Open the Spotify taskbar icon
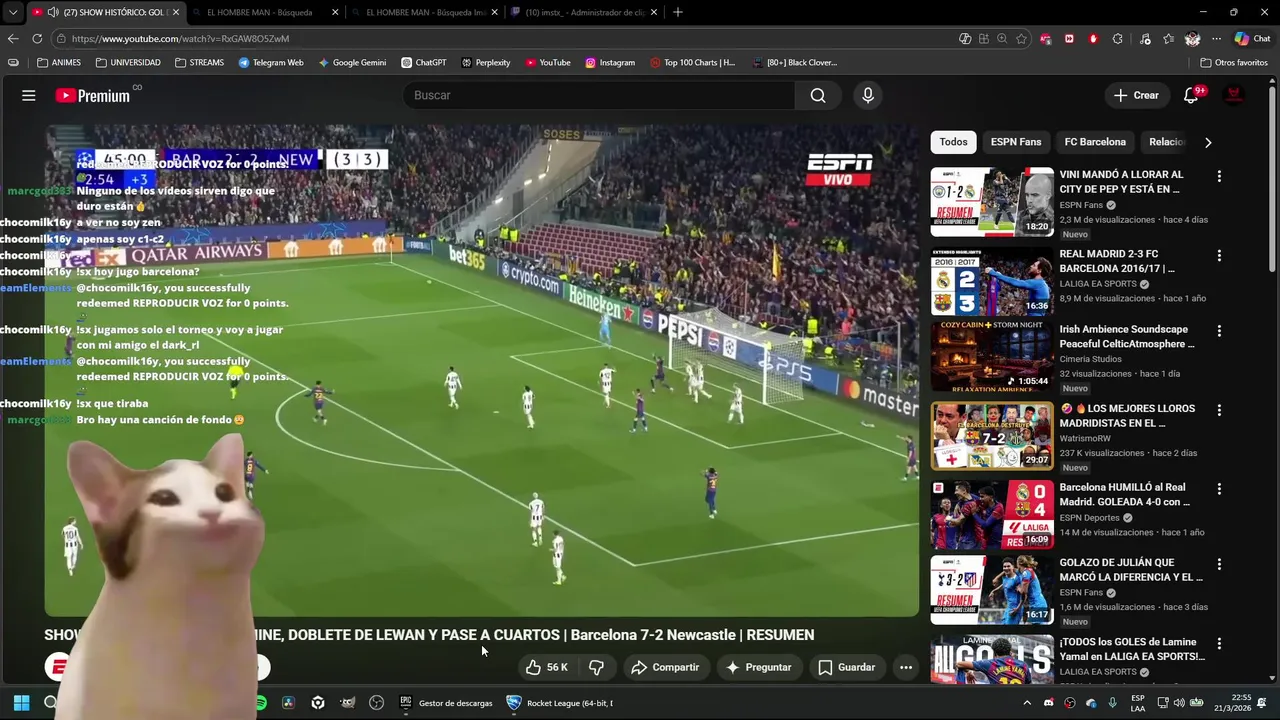 coord(260,703)
